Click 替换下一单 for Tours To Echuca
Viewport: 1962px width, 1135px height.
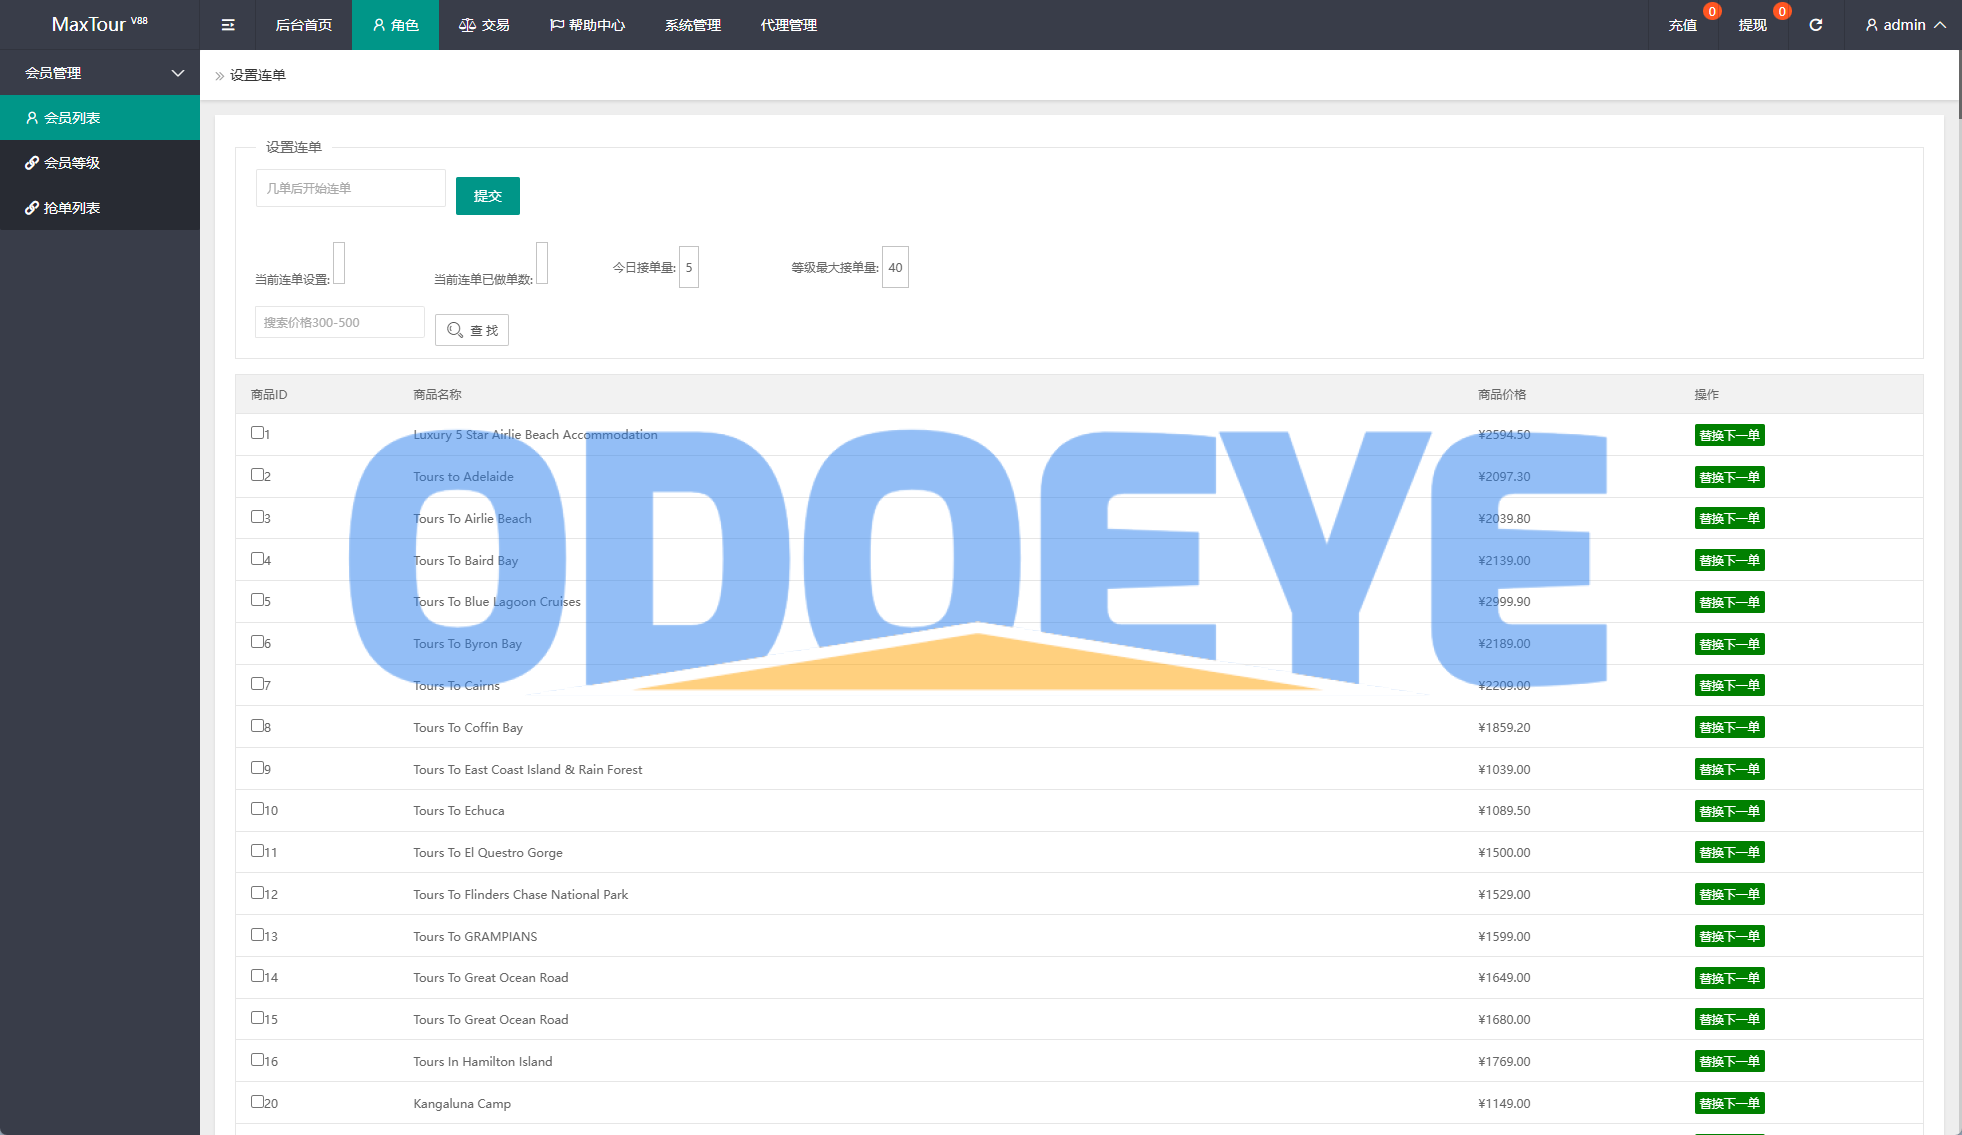(x=1729, y=811)
